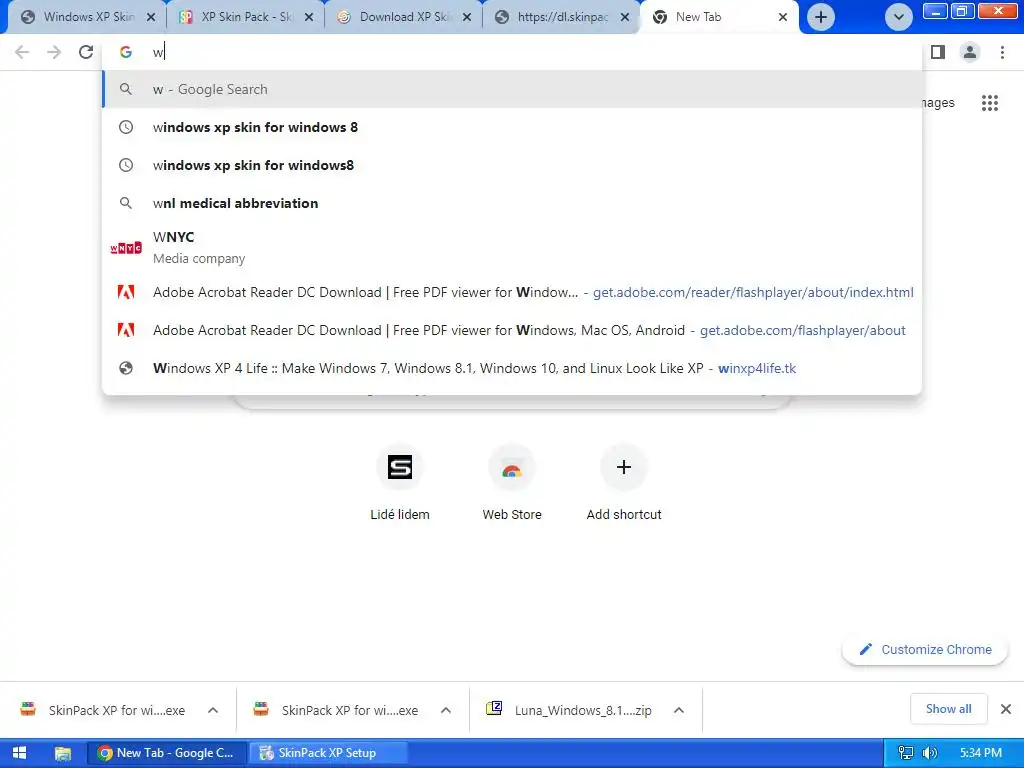Expand Luna_Windows_8.1 zip options arrow

tap(679, 710)
